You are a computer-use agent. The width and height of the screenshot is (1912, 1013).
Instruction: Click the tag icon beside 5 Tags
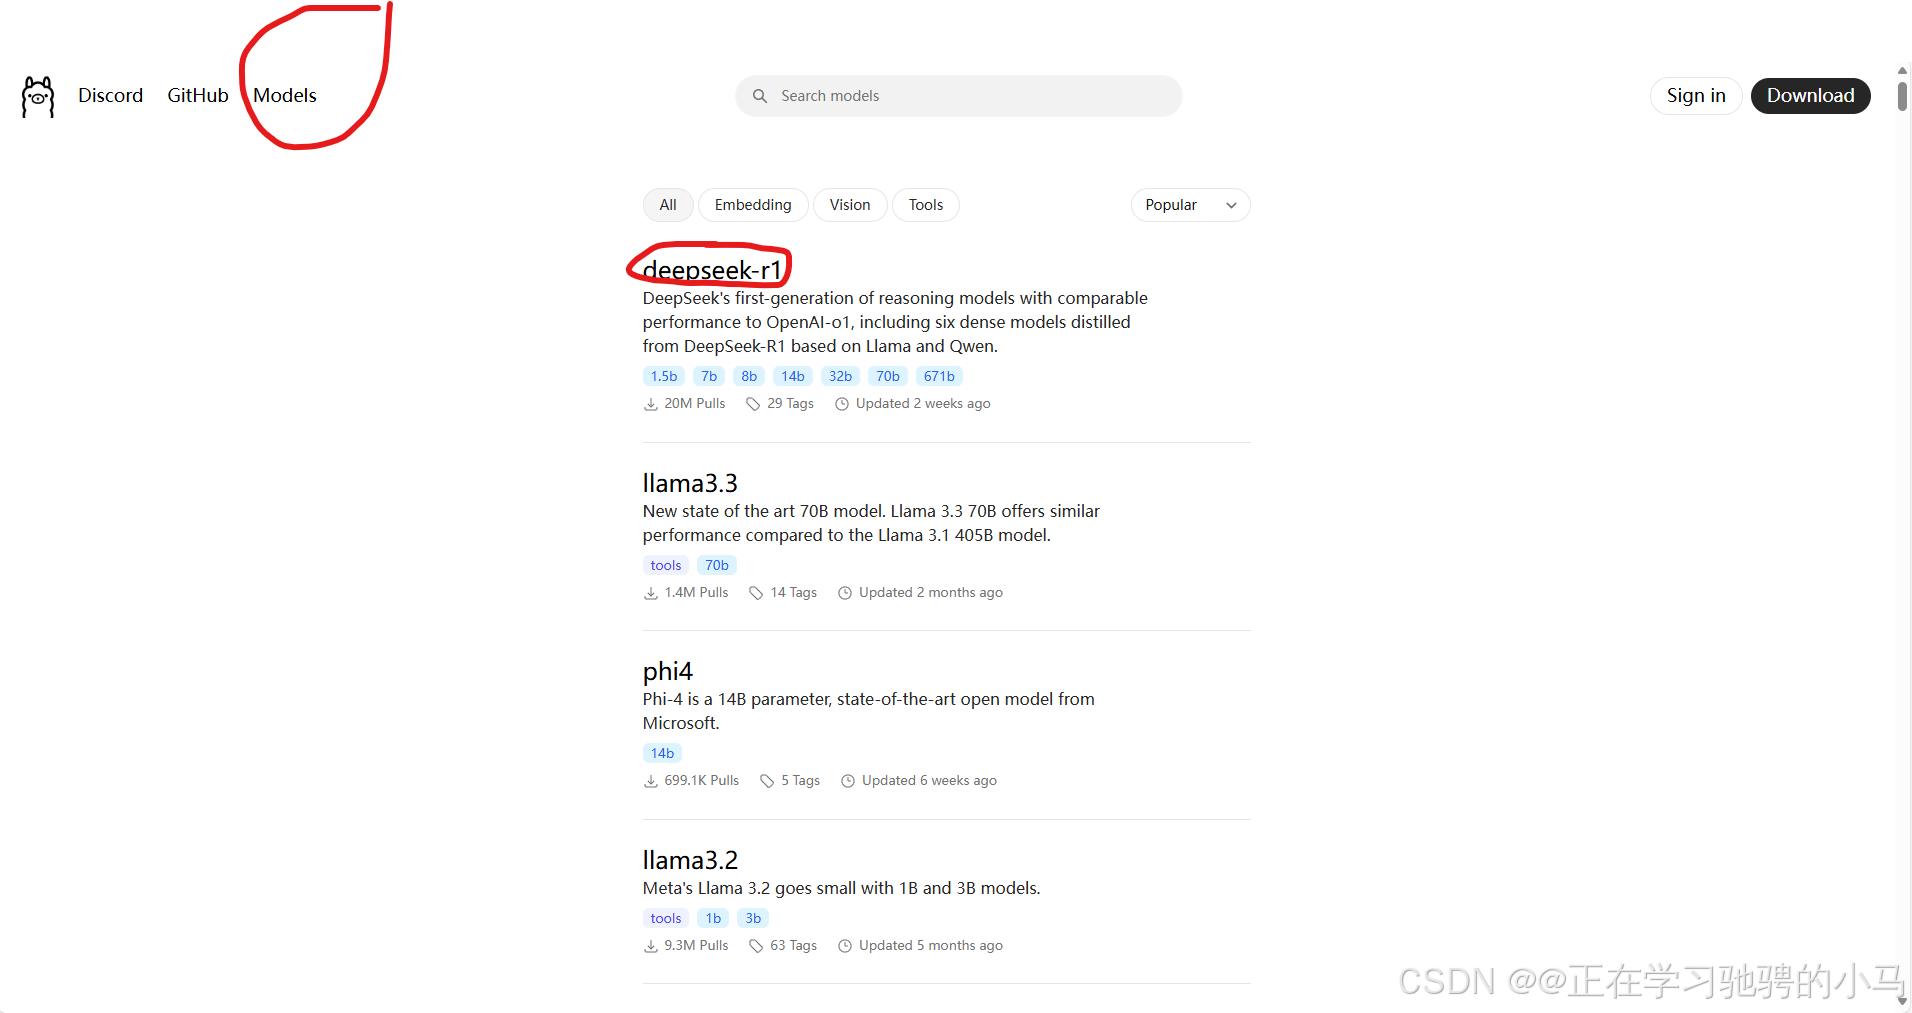(x=767, y=781)
